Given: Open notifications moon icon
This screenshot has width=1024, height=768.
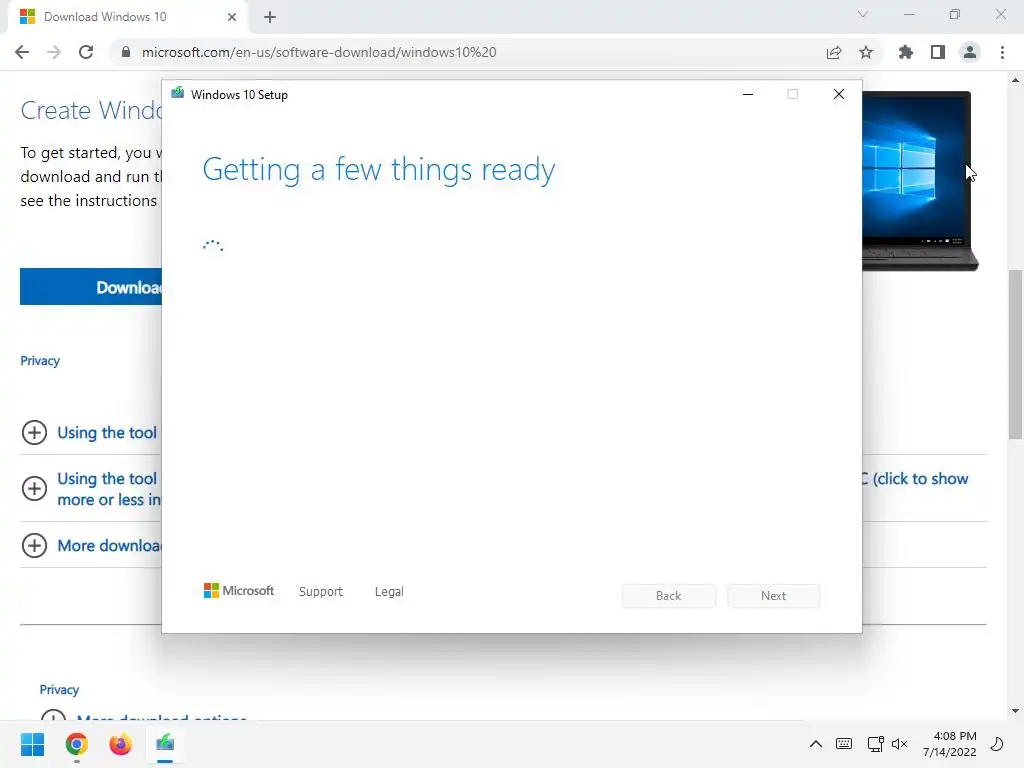Looking at the screenshot, I should tap(997, 744).
